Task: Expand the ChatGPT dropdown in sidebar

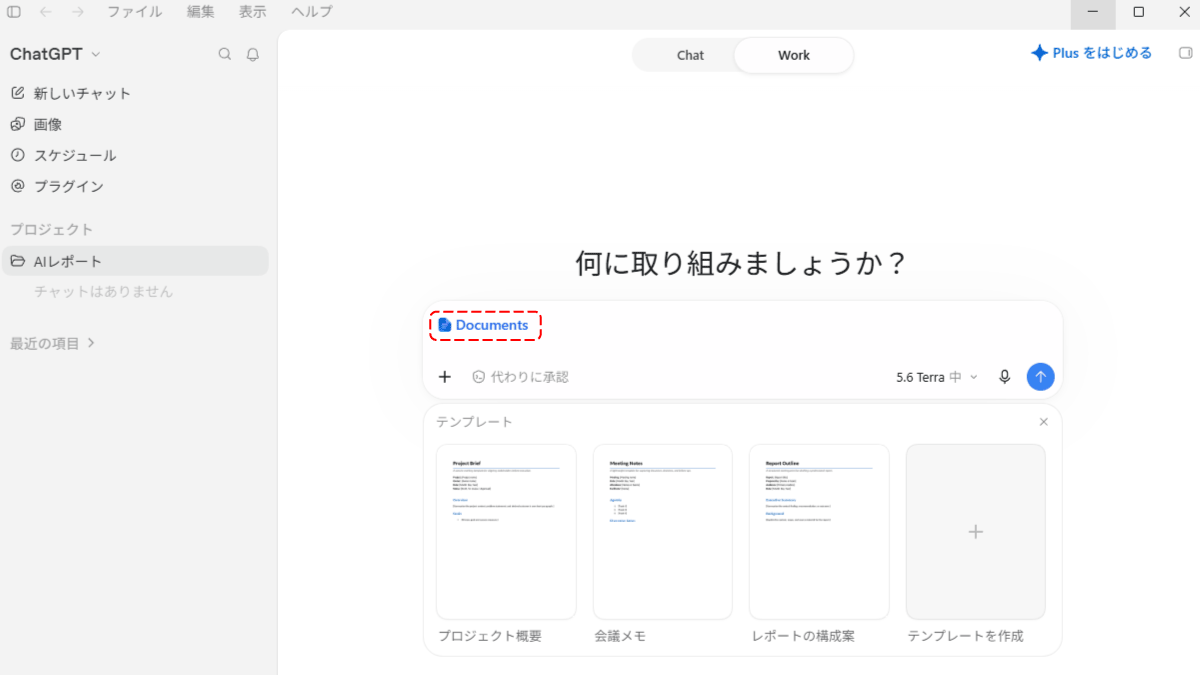Action: pyautogui.click(x=56, y=54)
